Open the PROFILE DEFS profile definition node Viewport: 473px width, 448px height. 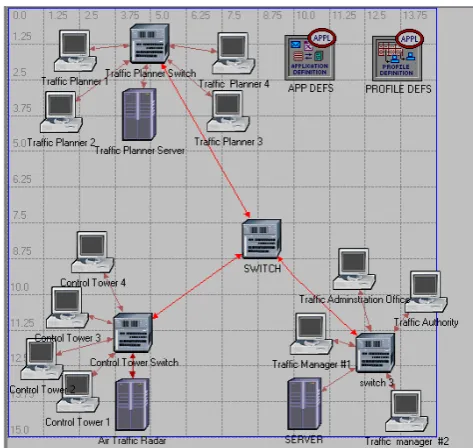pyautogui.click(x=397, y=56)
